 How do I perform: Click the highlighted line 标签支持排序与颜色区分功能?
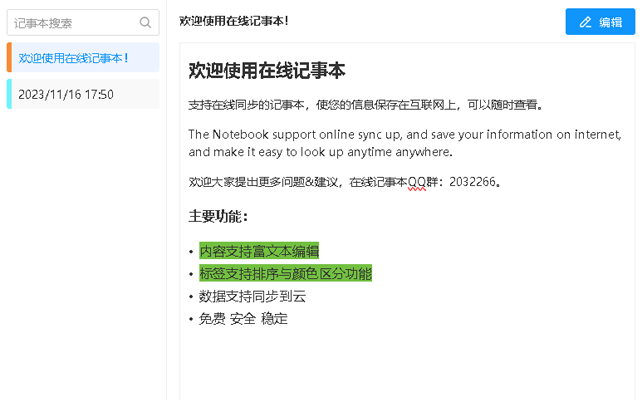pyautogui.click(x=285, y=273)
